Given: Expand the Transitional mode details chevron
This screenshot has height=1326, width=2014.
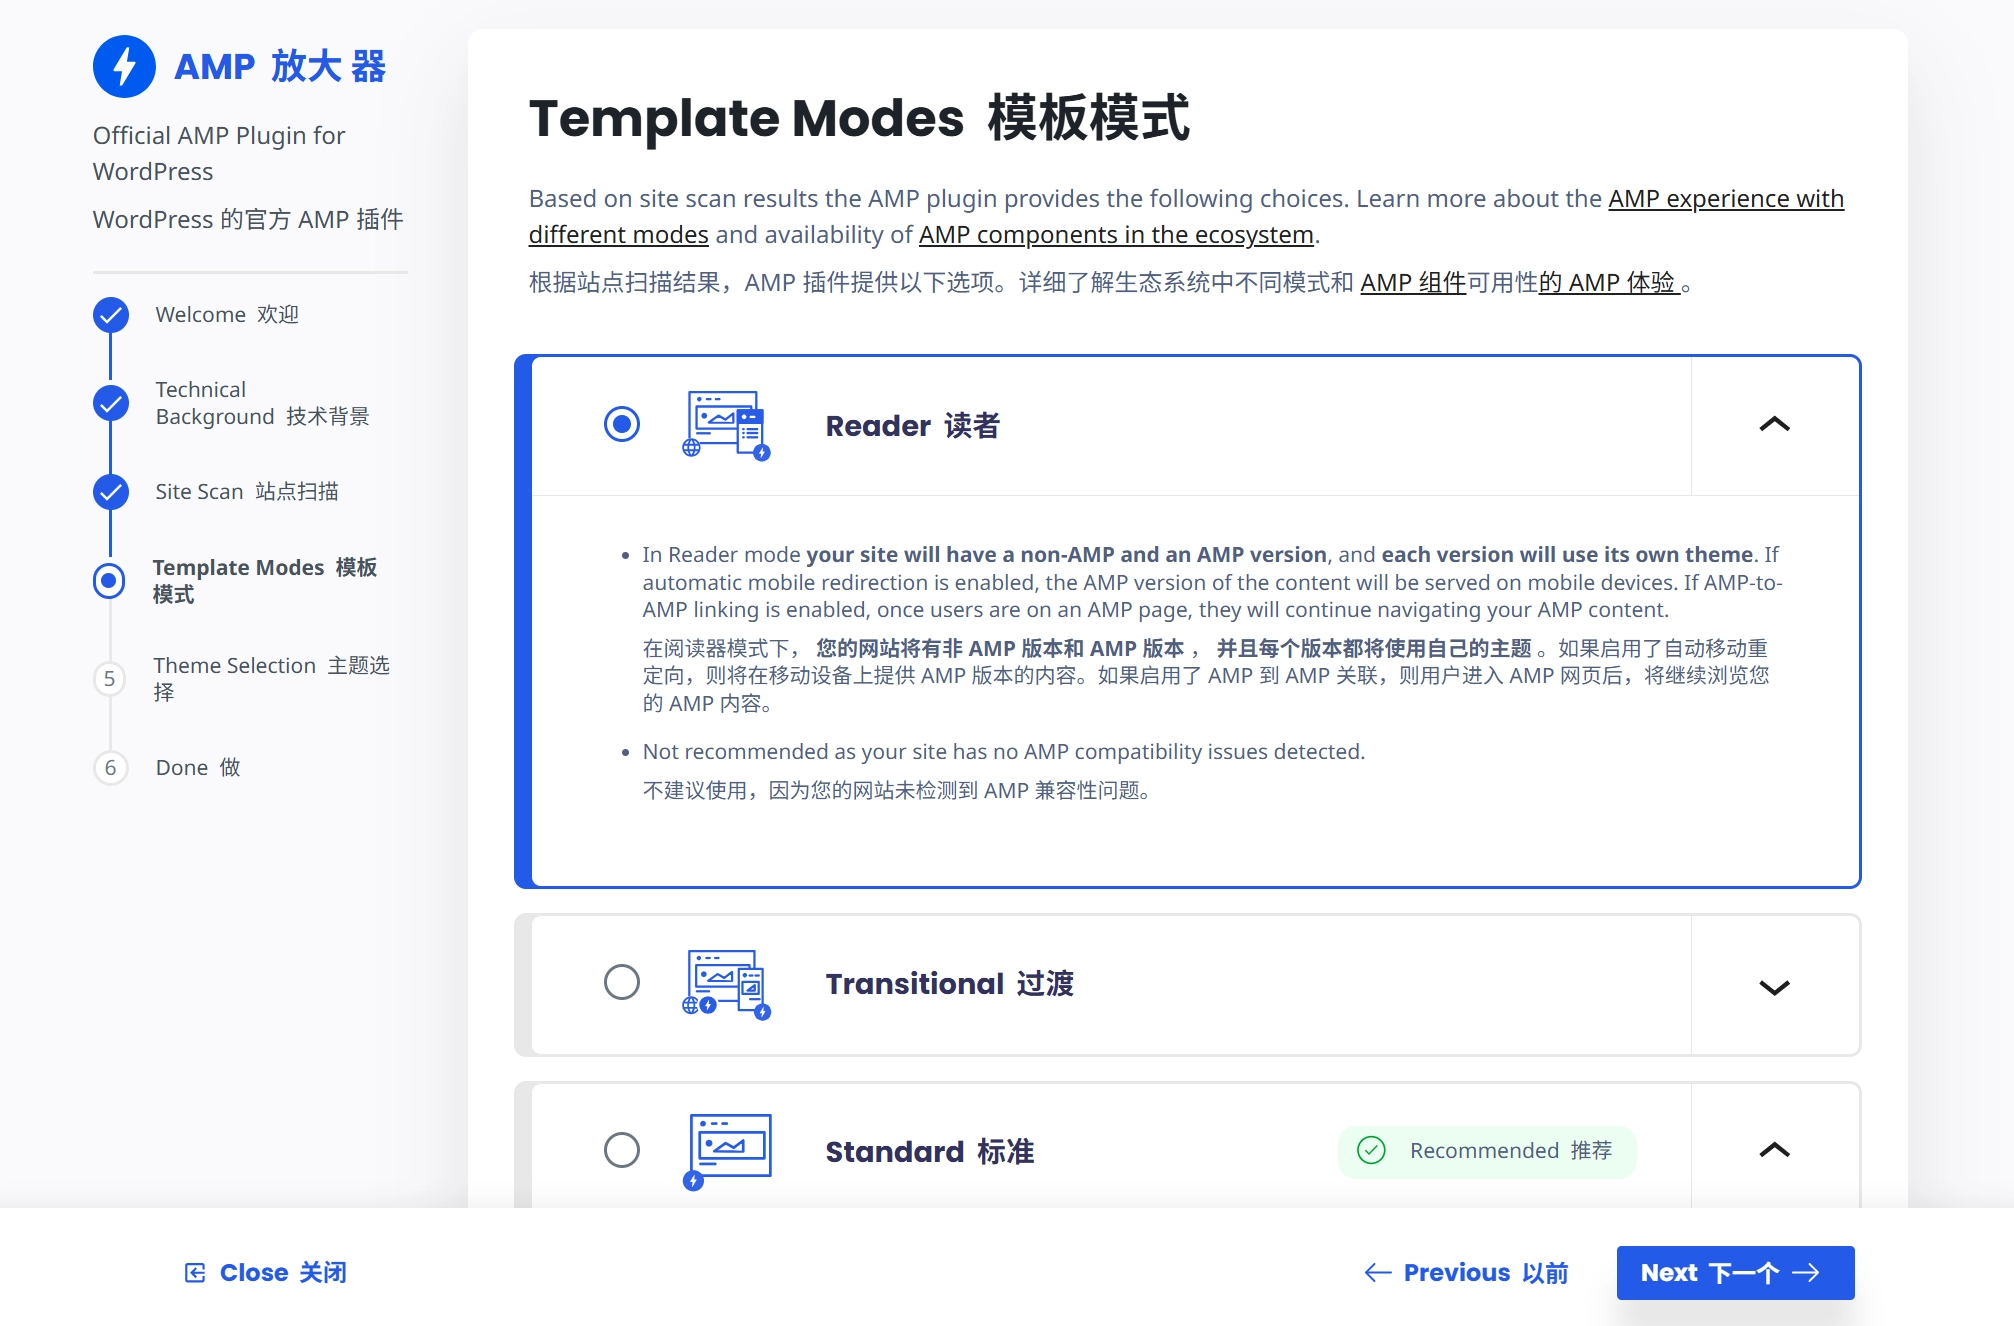Looking at the screenshot, I should click(1775, 987).
